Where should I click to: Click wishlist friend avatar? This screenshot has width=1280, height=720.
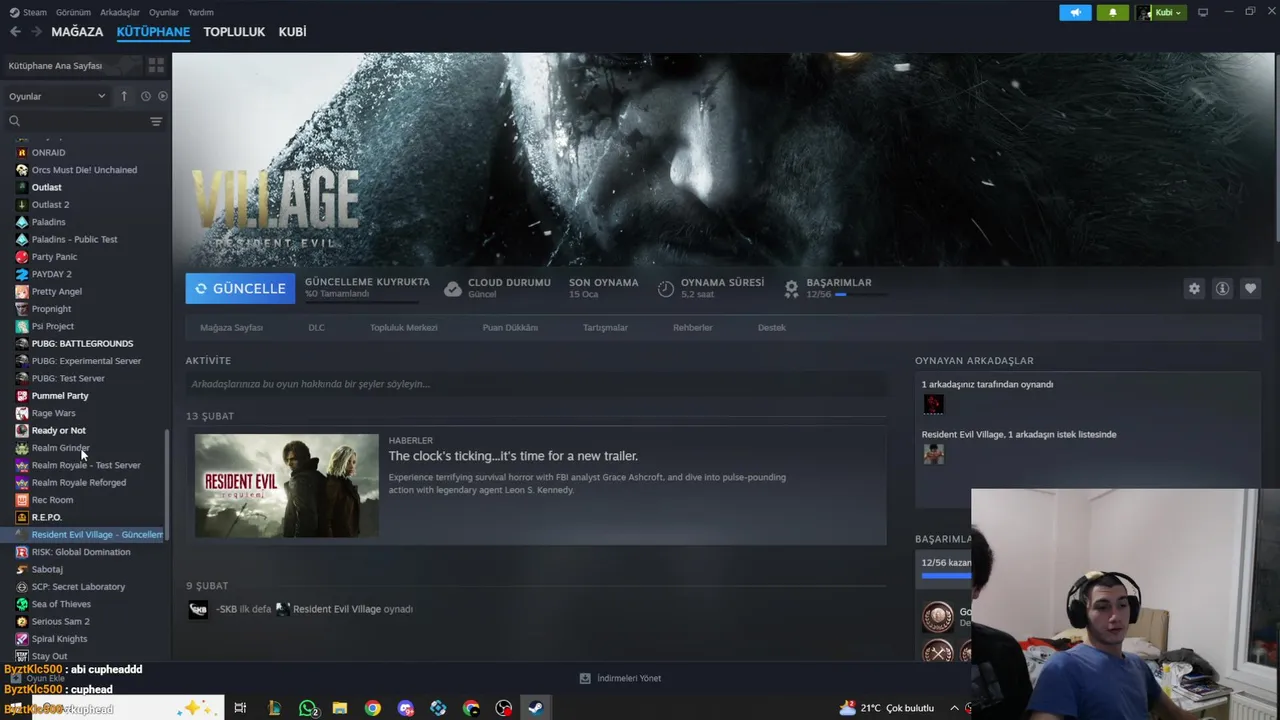coord(933,454)
